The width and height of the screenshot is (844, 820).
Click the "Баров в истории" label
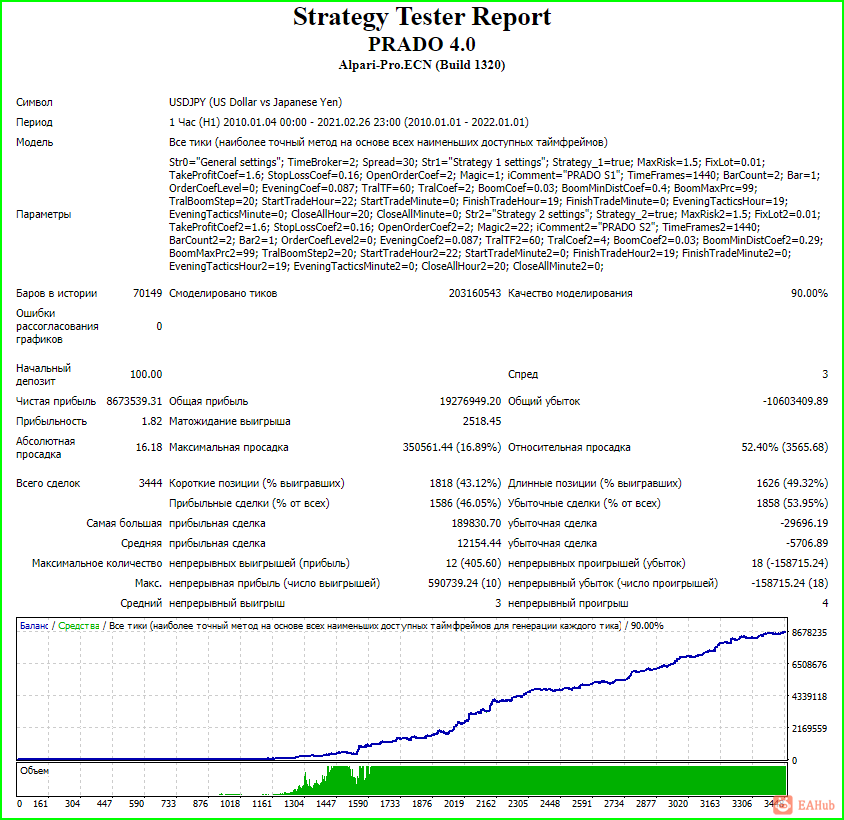[x=57, y=293]
